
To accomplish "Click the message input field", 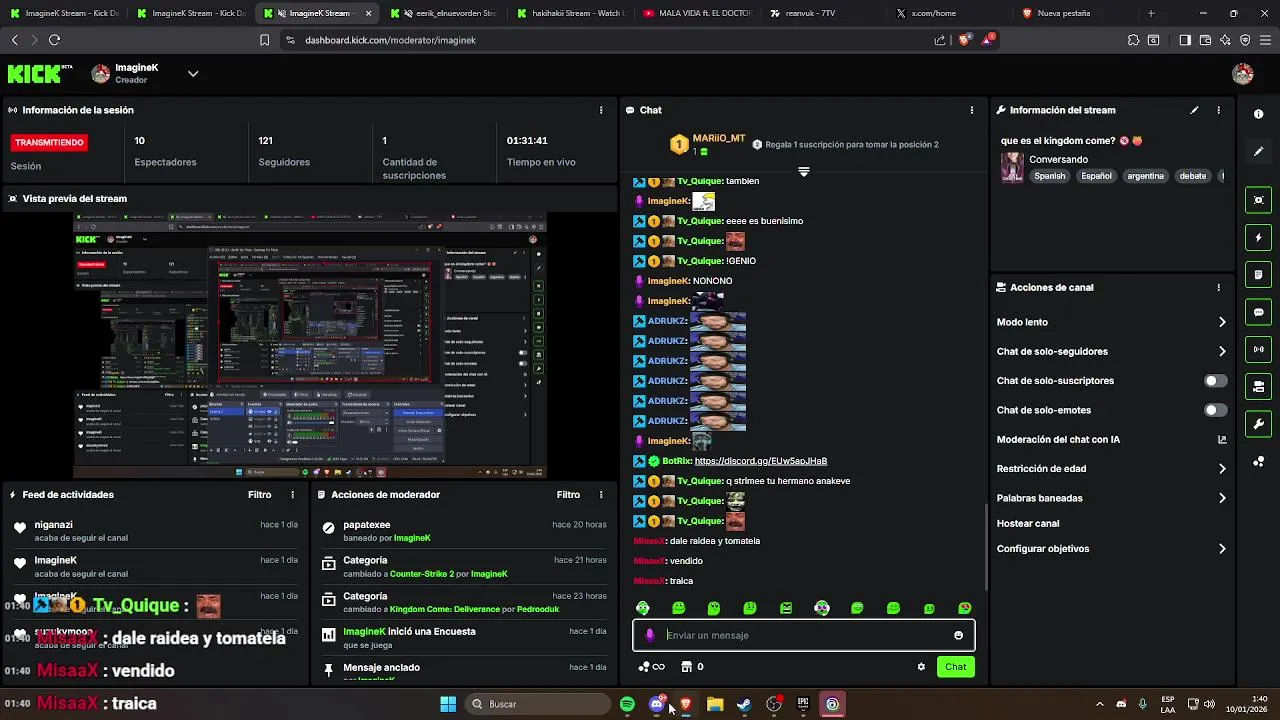I will (804, 635).
